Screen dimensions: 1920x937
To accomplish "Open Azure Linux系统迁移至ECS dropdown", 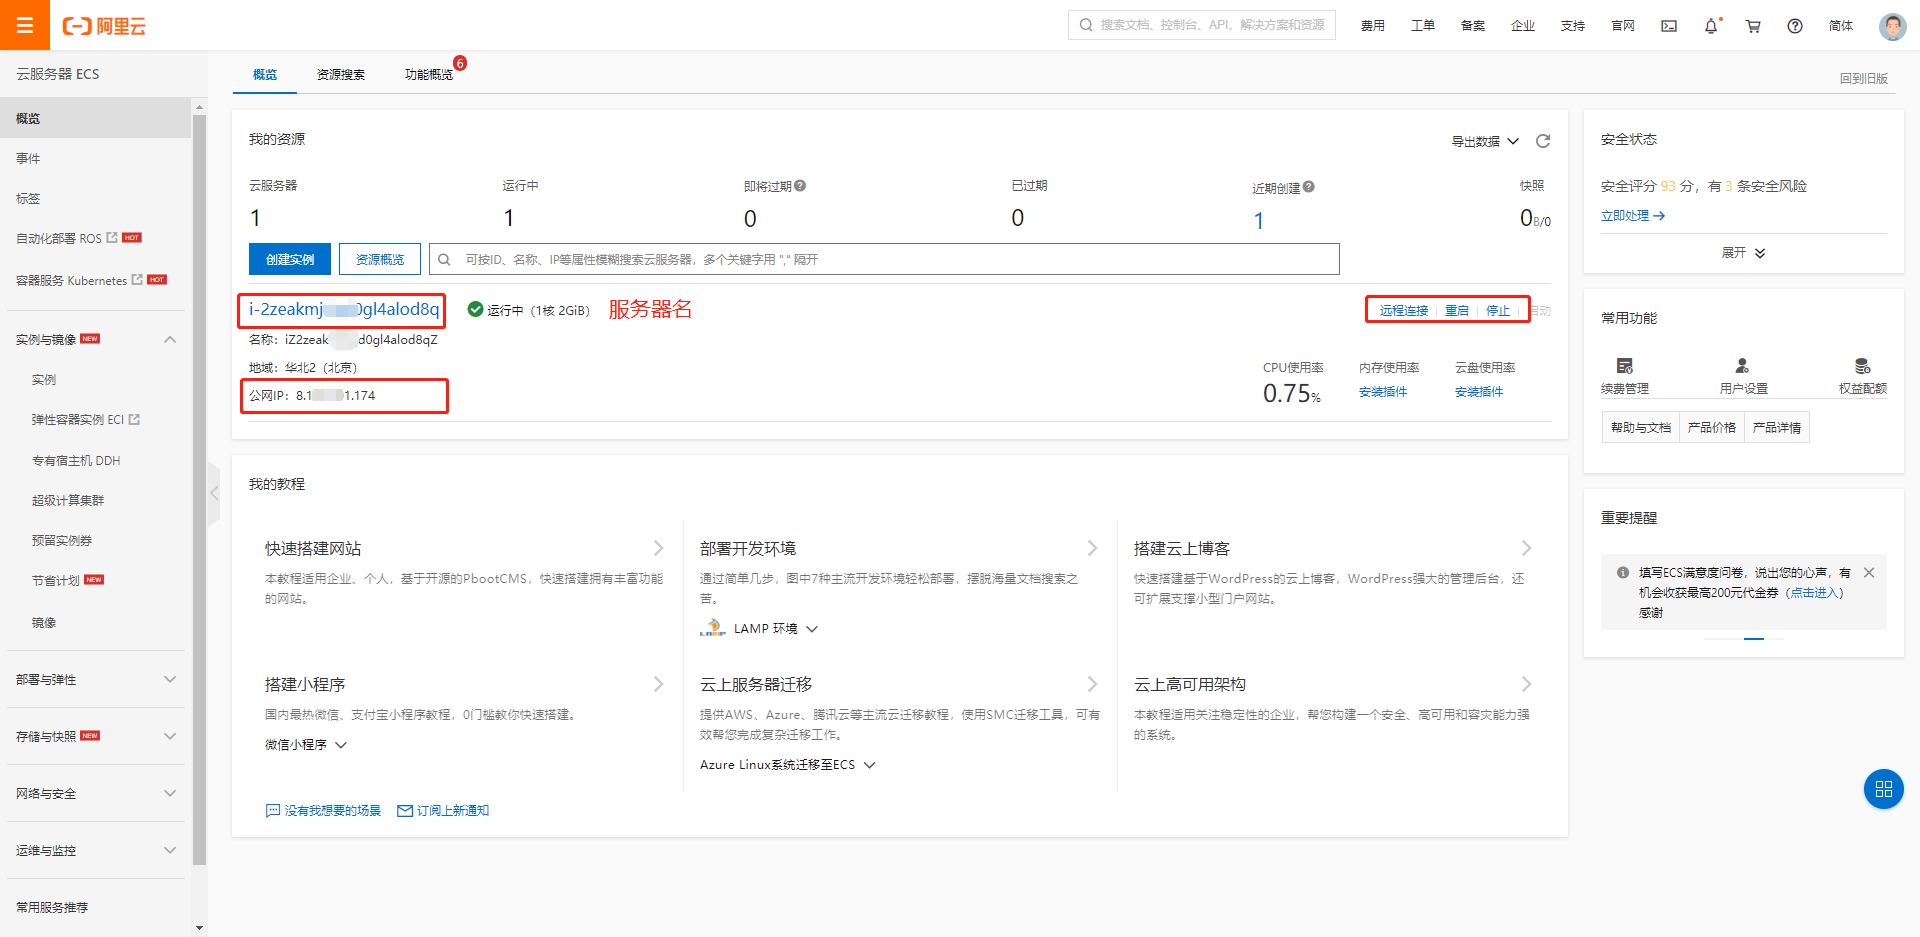I will tap(788, 765).
